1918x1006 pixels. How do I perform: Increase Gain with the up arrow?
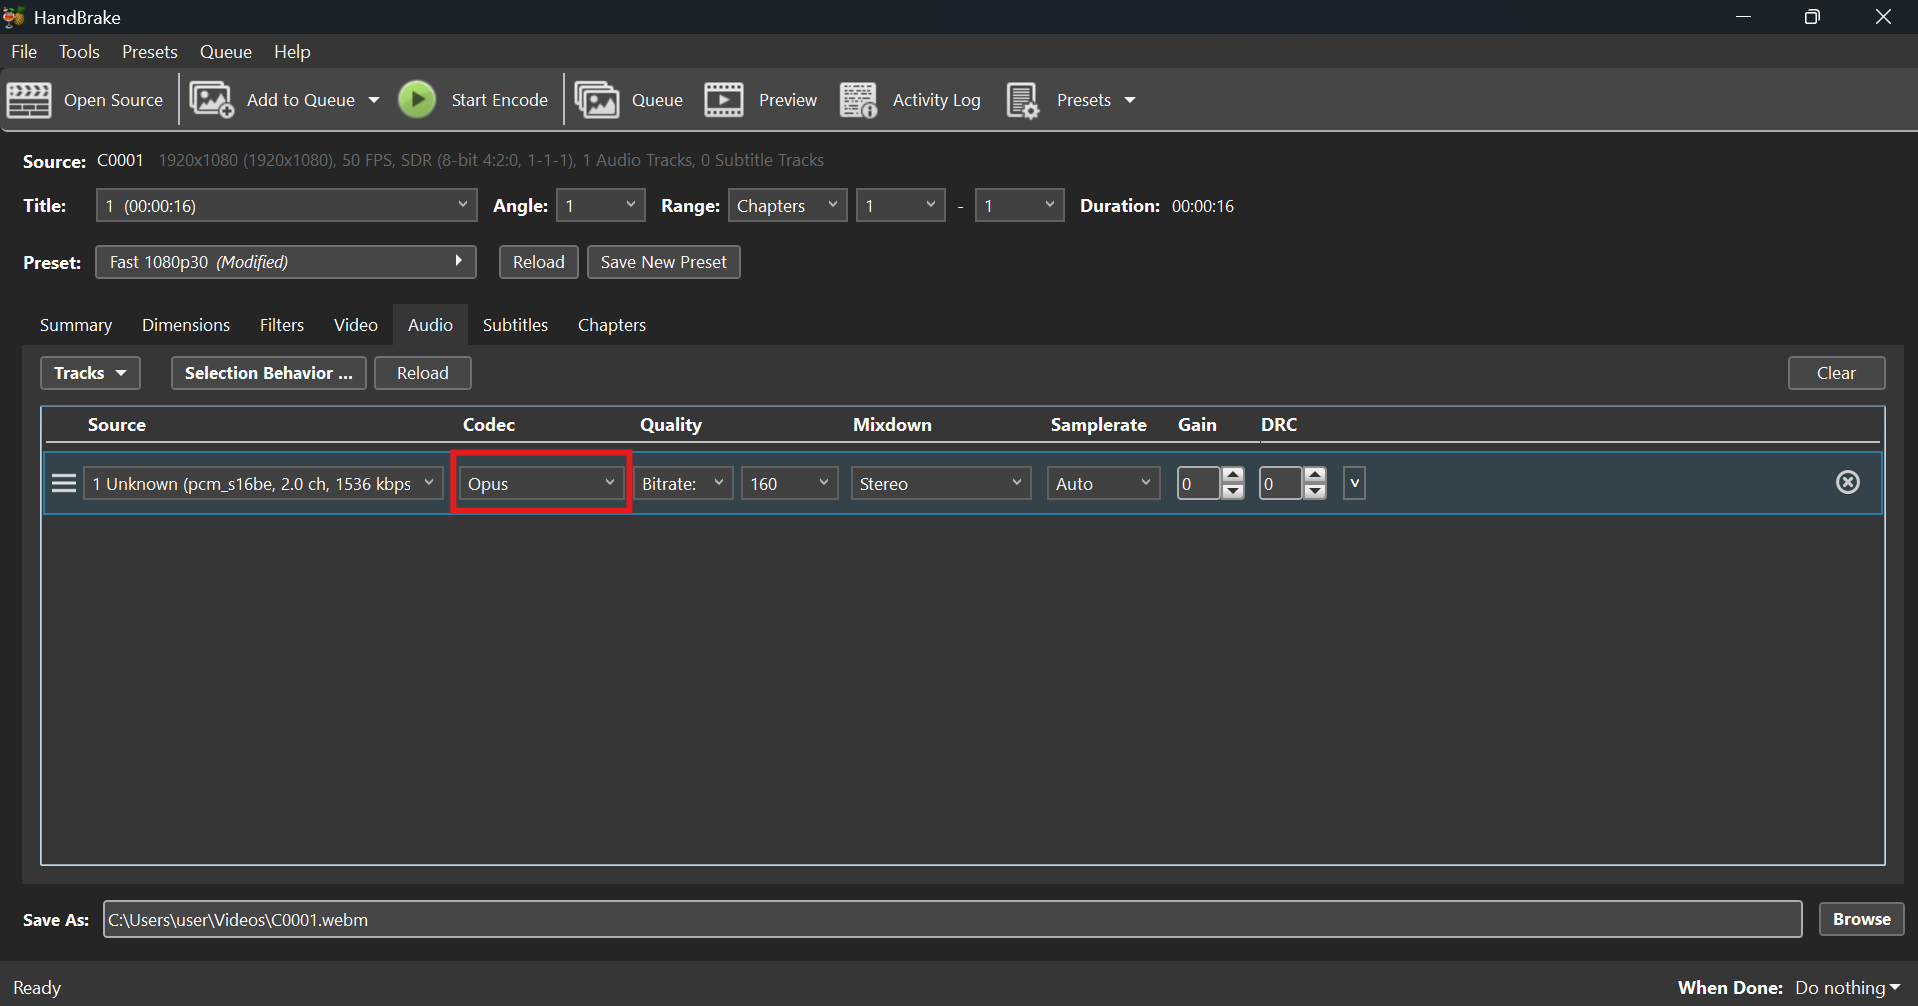[1233, 475]
